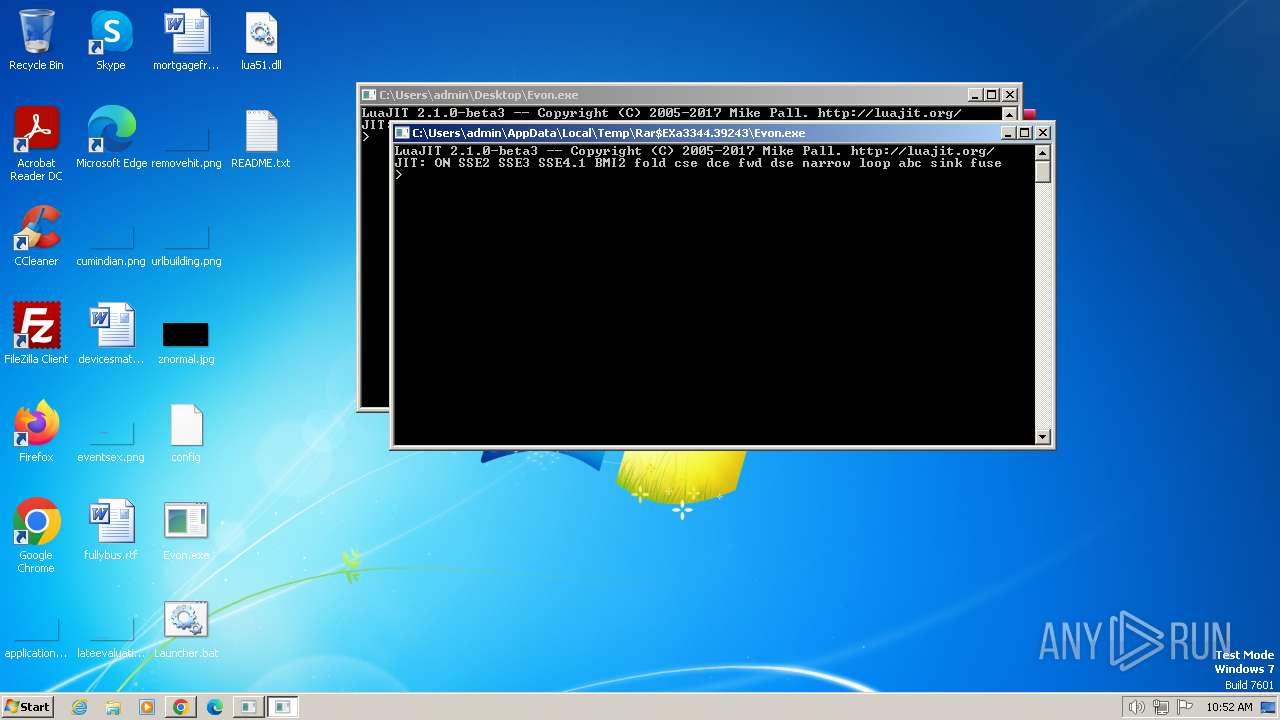Screen dimensions: 1280x720
Task: Open Edge from the taskbar
Action: pyautogui.click(x=214, y=707)
